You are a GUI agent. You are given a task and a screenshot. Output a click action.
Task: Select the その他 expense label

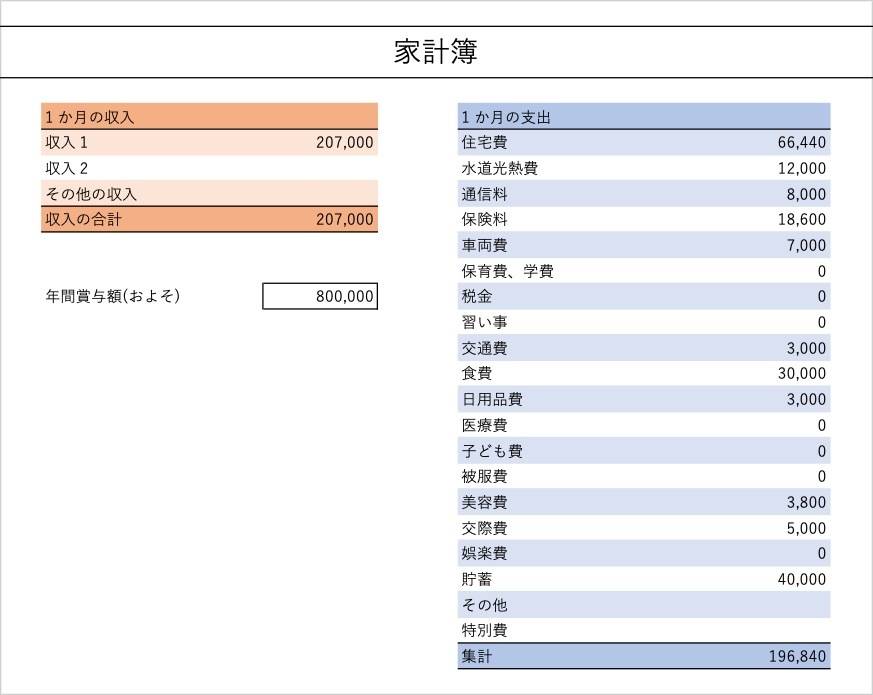click(x=484, y=605)
